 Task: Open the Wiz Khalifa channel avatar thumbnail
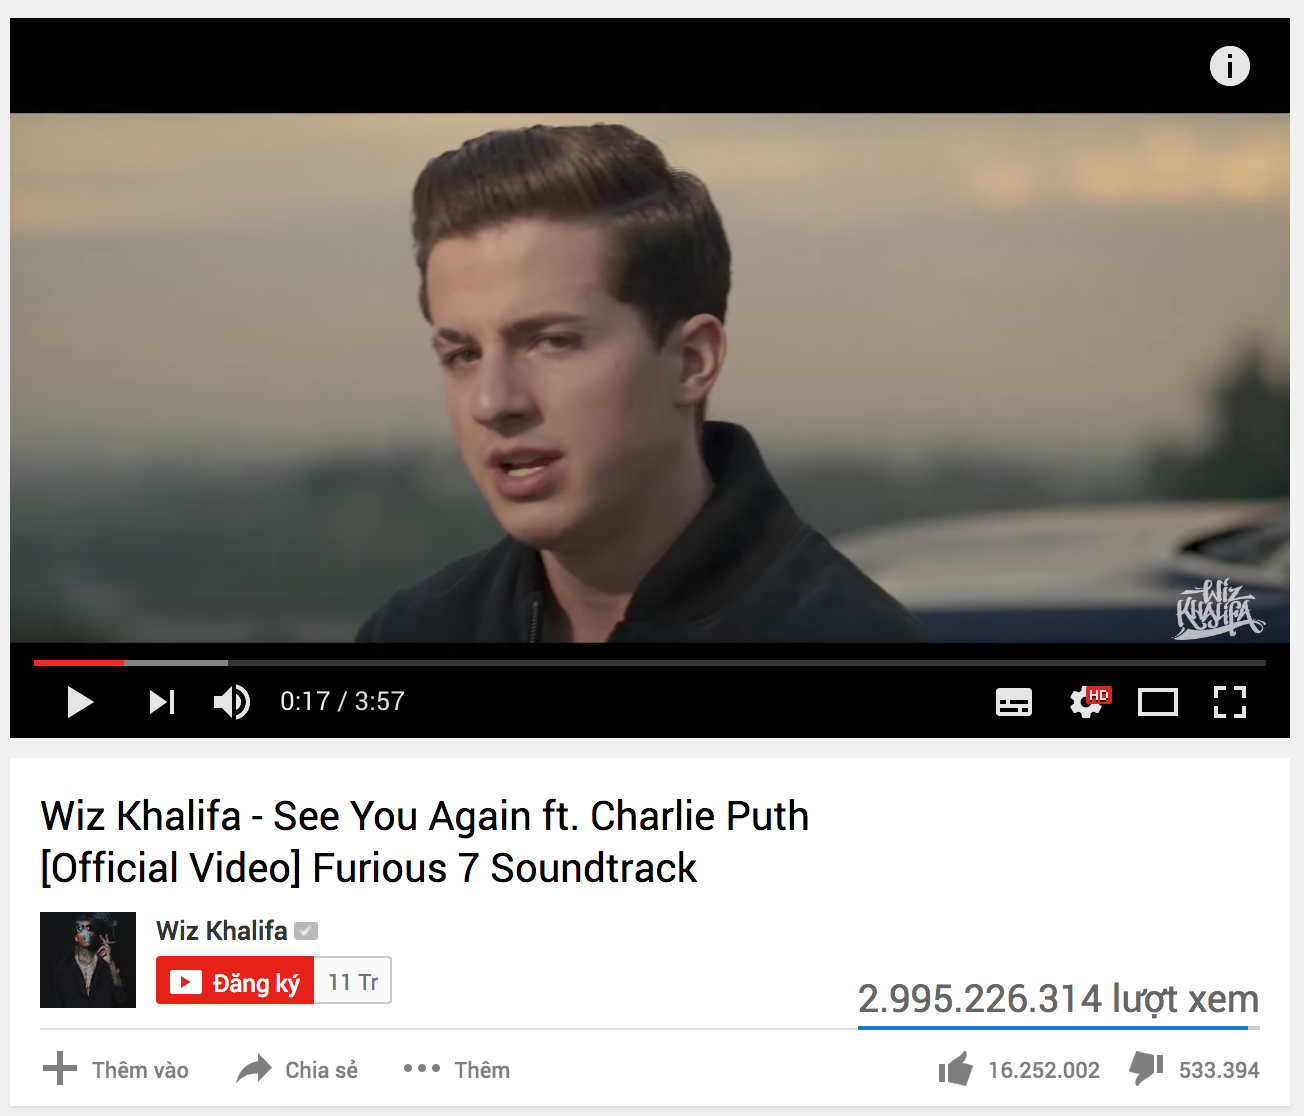click(x=88, y=960)
